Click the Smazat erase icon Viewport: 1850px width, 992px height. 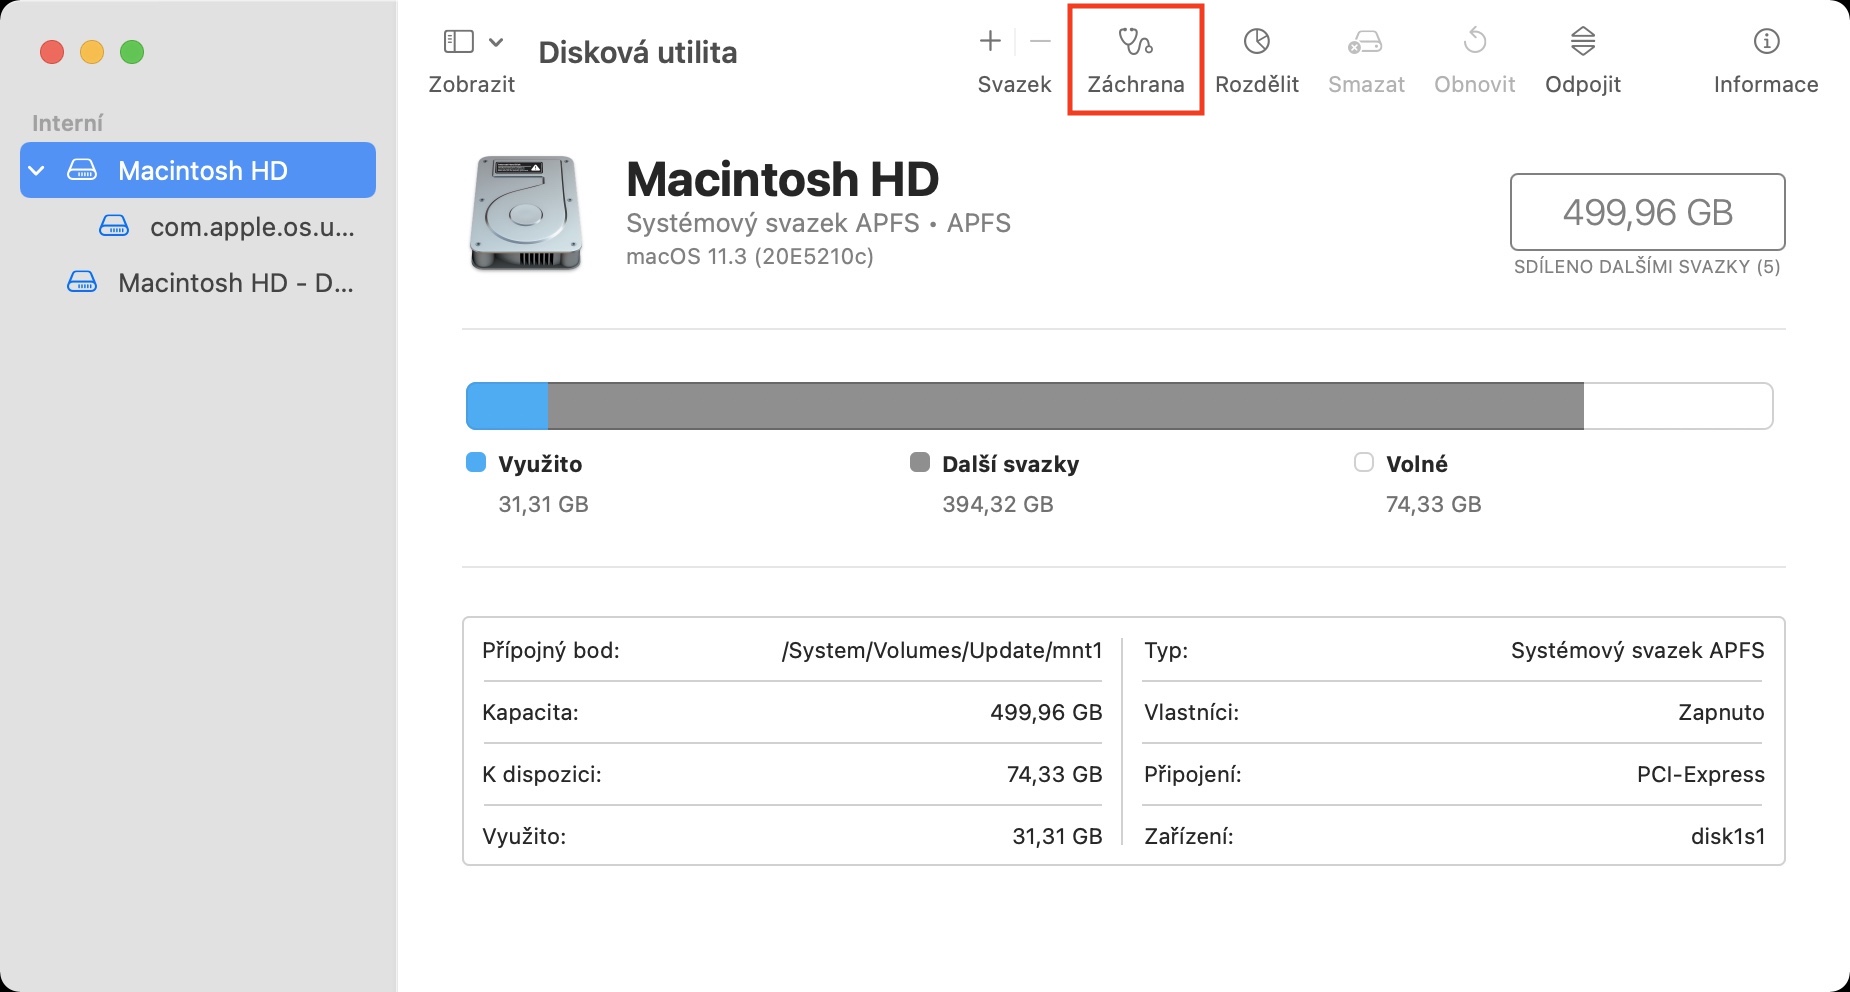click(1365, 42)
